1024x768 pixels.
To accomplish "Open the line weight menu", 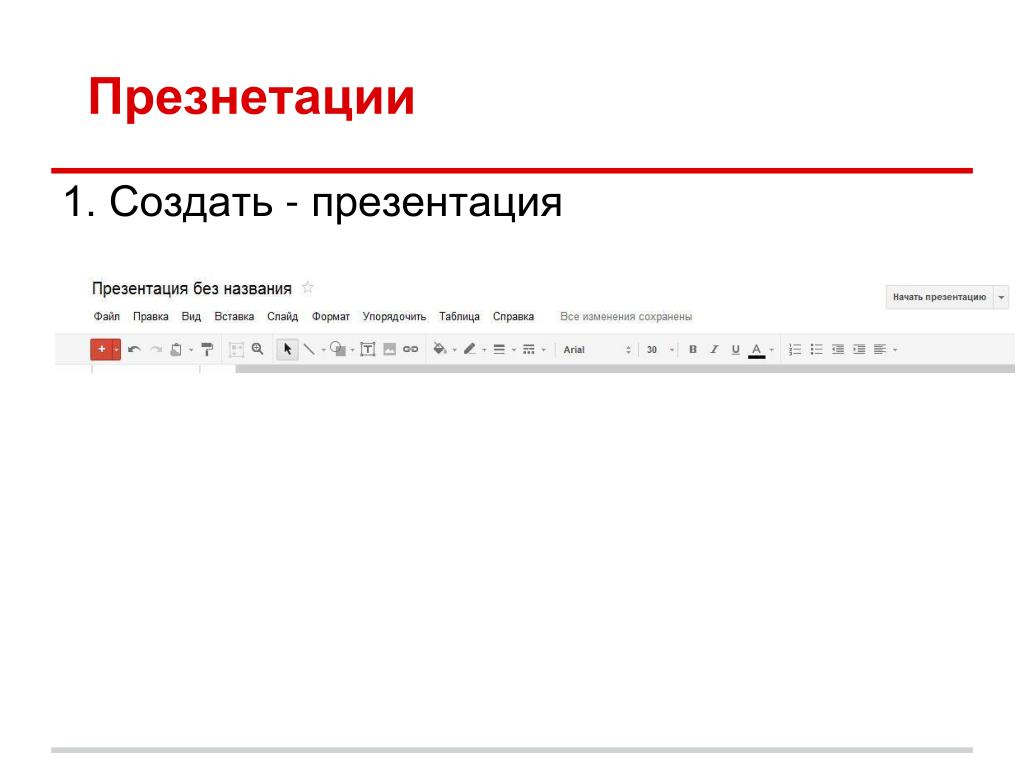I will [x=499, y=349].
